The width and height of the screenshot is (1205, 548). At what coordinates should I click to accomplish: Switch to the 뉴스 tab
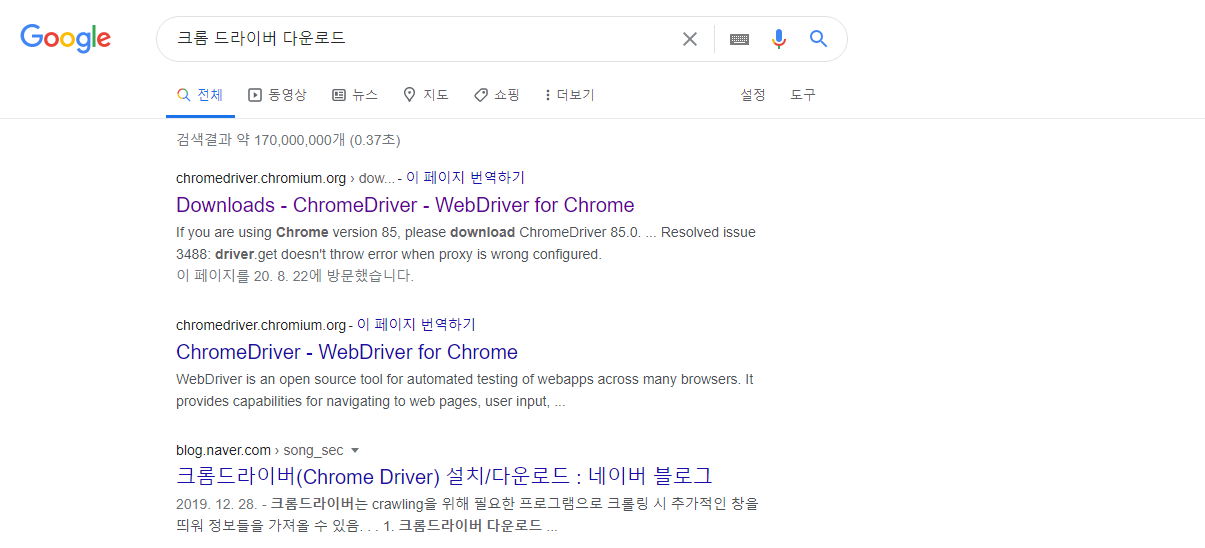pos(355,95)
